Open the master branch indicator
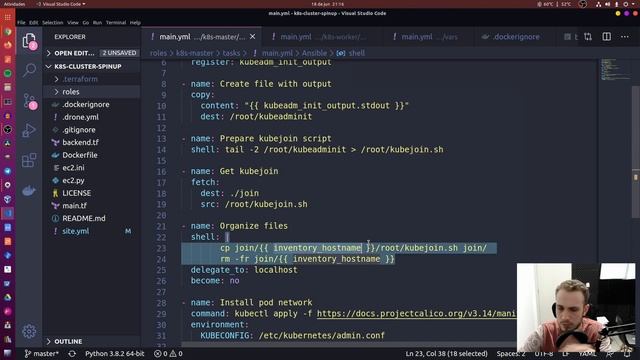 (x=42, y=353)
